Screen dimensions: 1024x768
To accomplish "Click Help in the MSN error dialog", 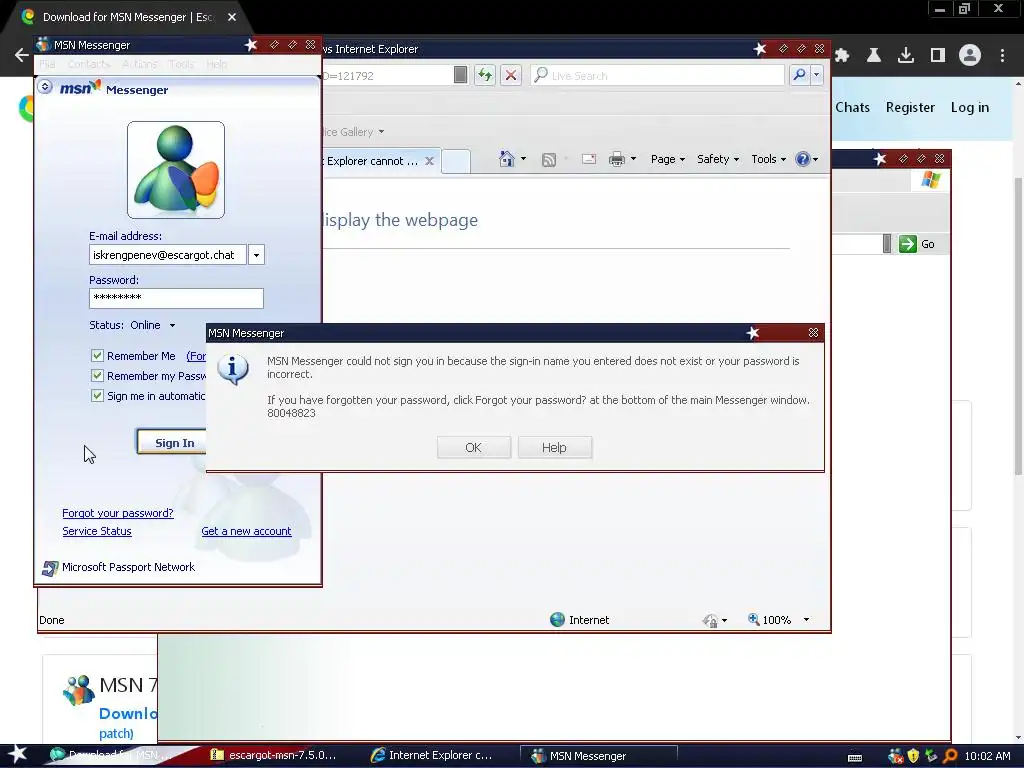I will (x=554, y=447).
